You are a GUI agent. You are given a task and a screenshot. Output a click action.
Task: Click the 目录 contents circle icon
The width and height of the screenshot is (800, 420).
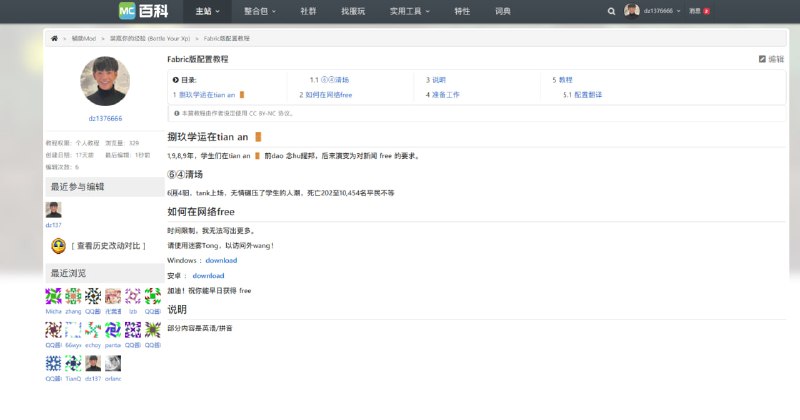pos(176,80)
